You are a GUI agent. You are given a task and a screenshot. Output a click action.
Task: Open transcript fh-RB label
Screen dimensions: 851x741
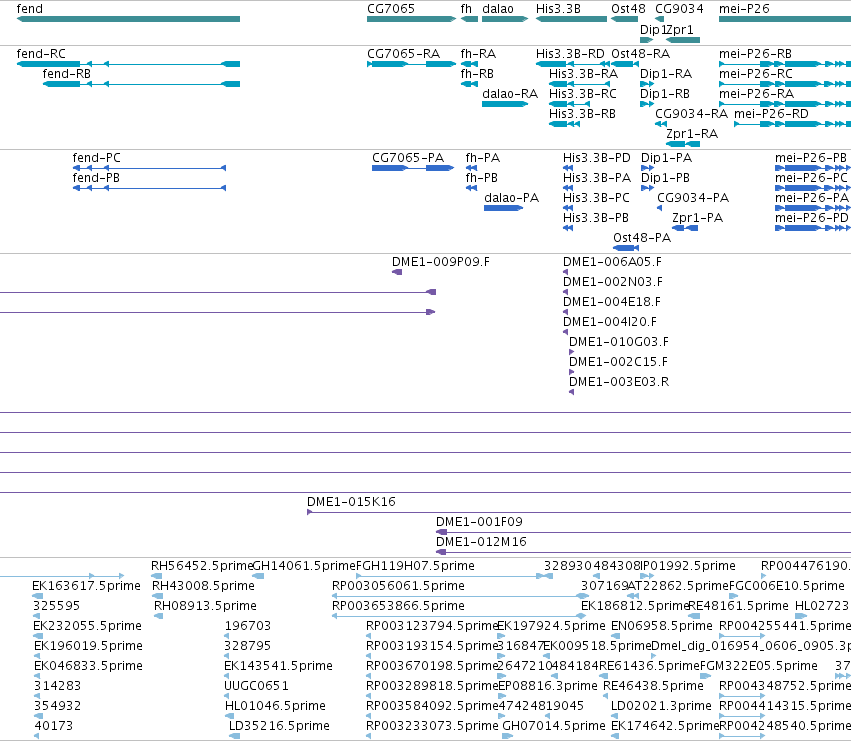tap(477, 74)
